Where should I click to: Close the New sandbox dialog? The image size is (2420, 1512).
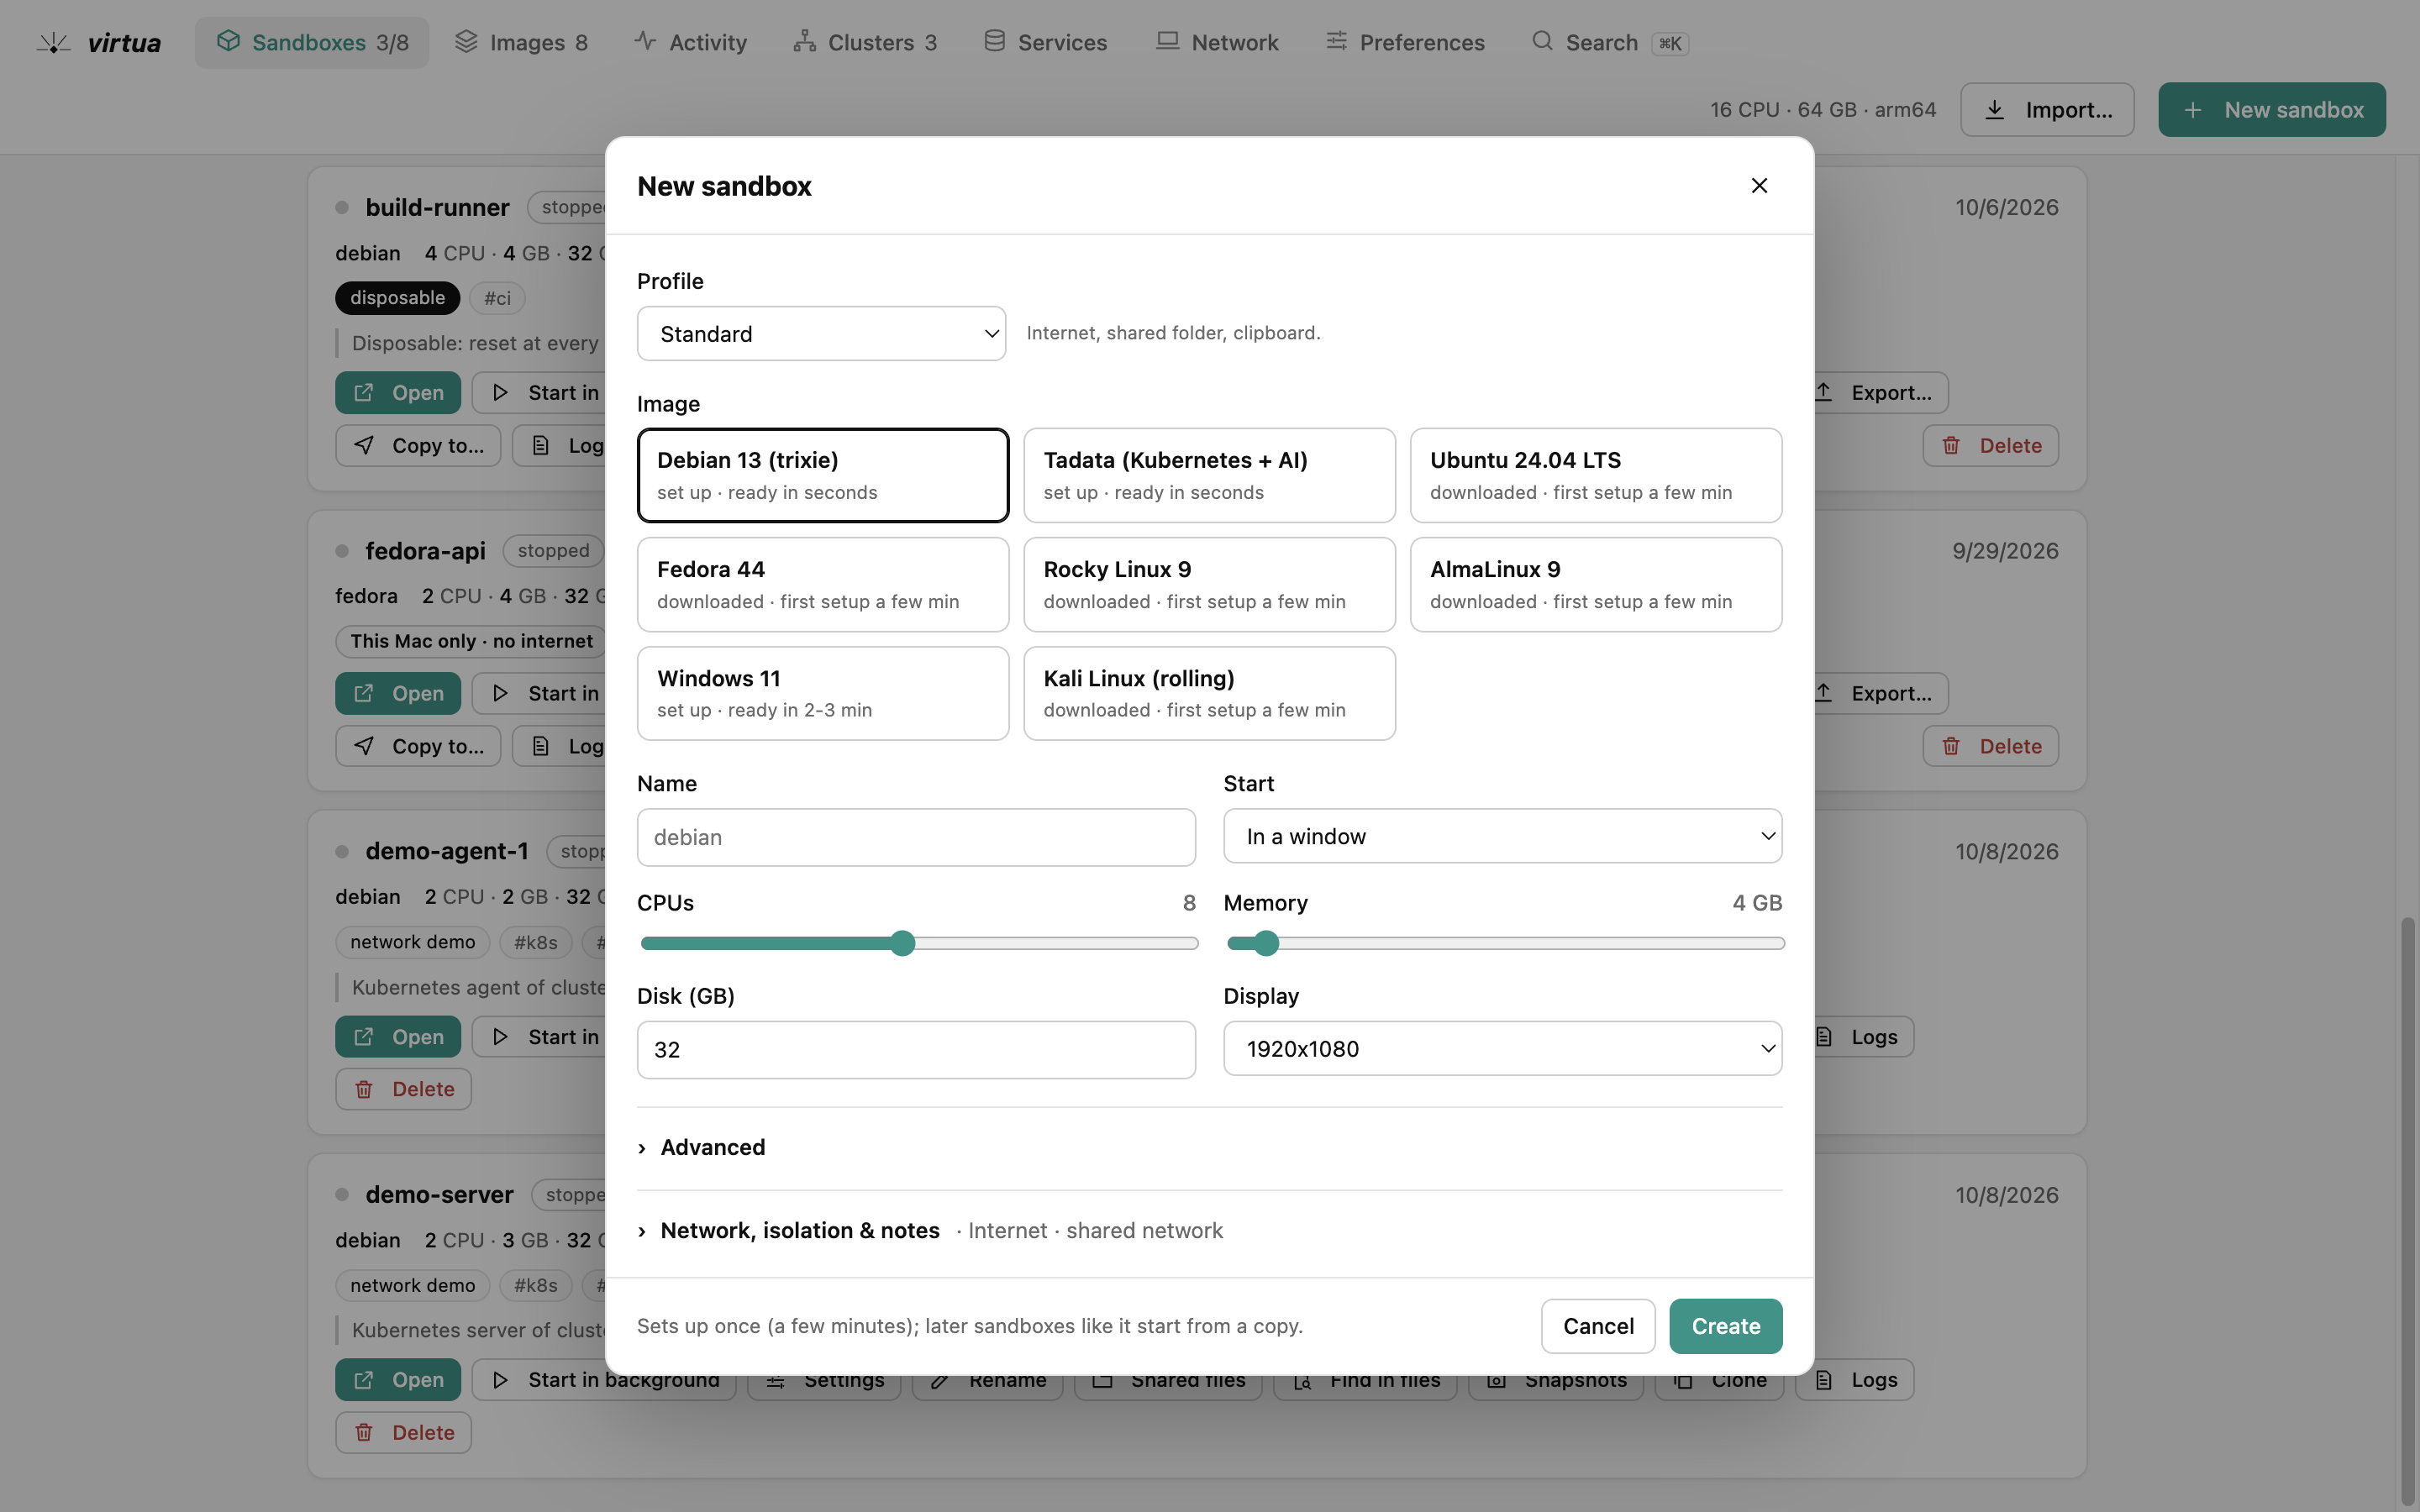pyautogui.click(x=1759, y=185)
